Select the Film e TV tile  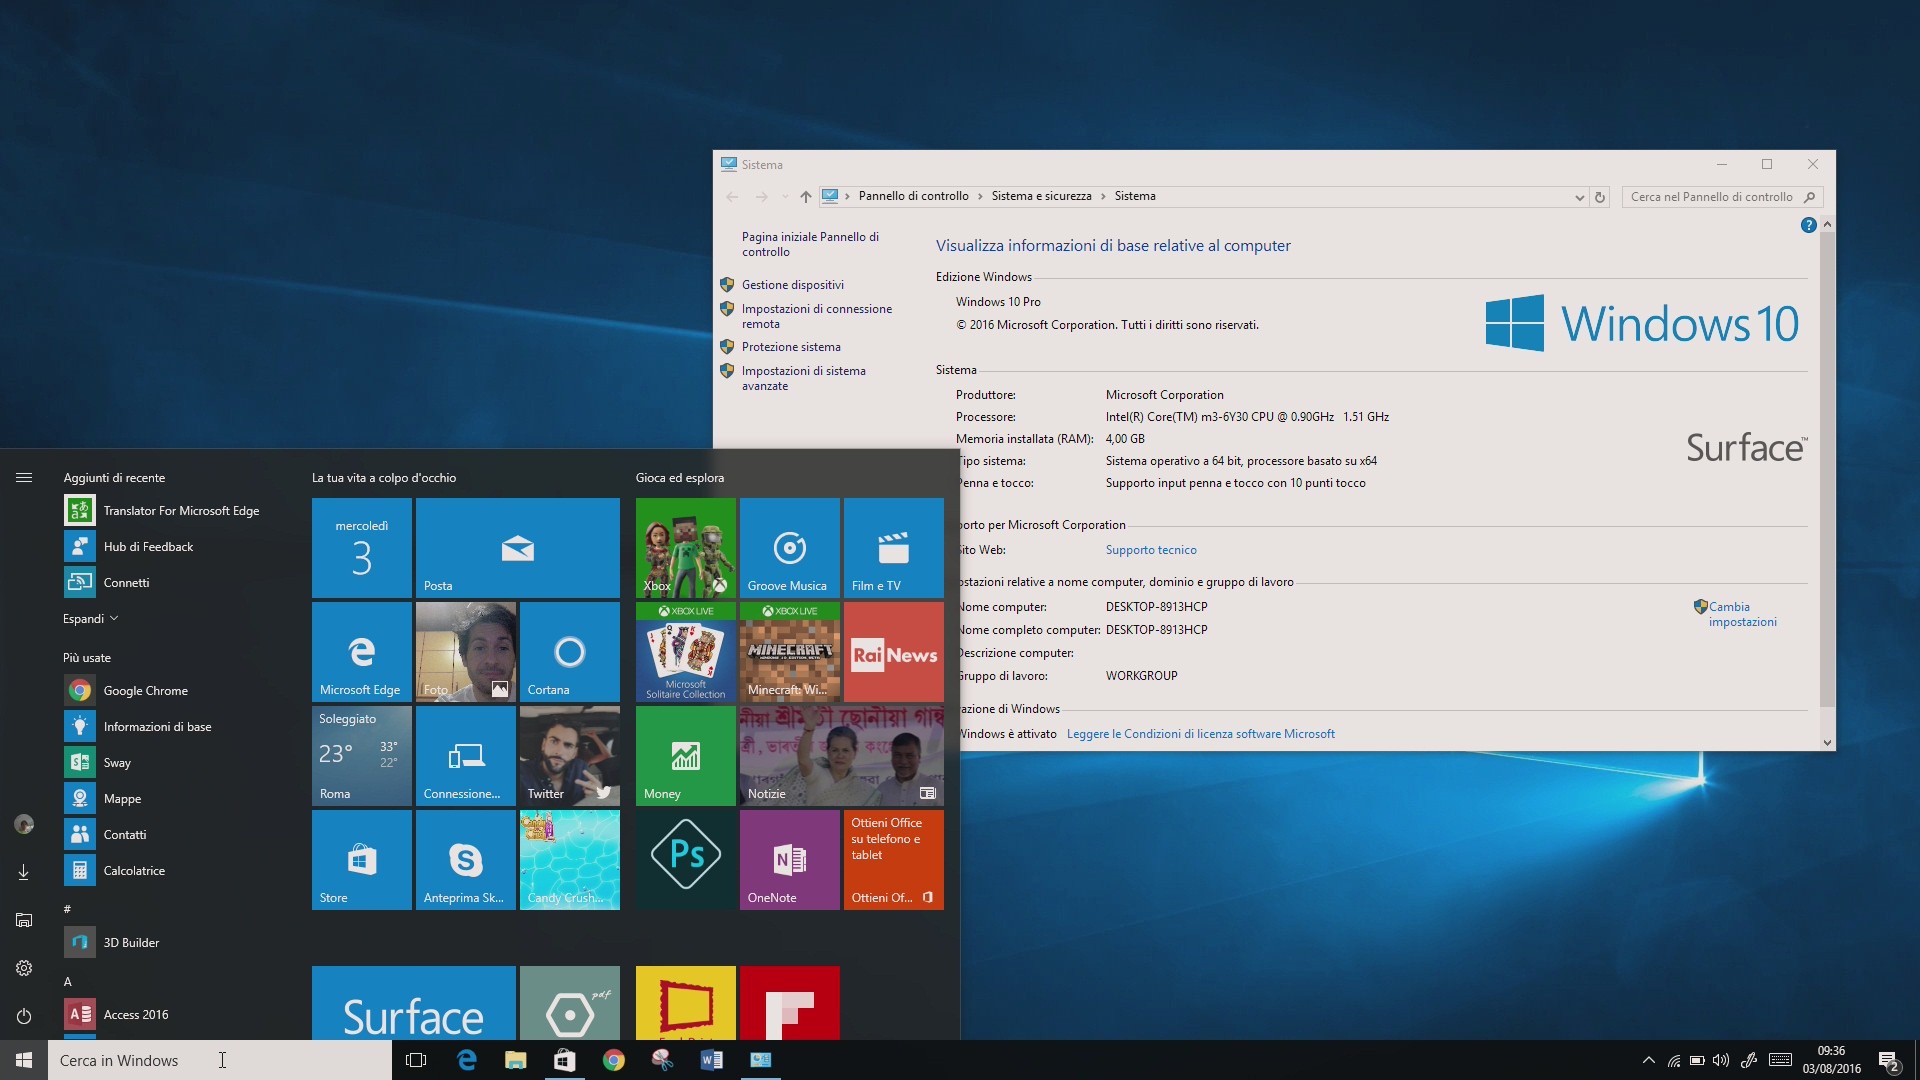(x=893, y=547)
